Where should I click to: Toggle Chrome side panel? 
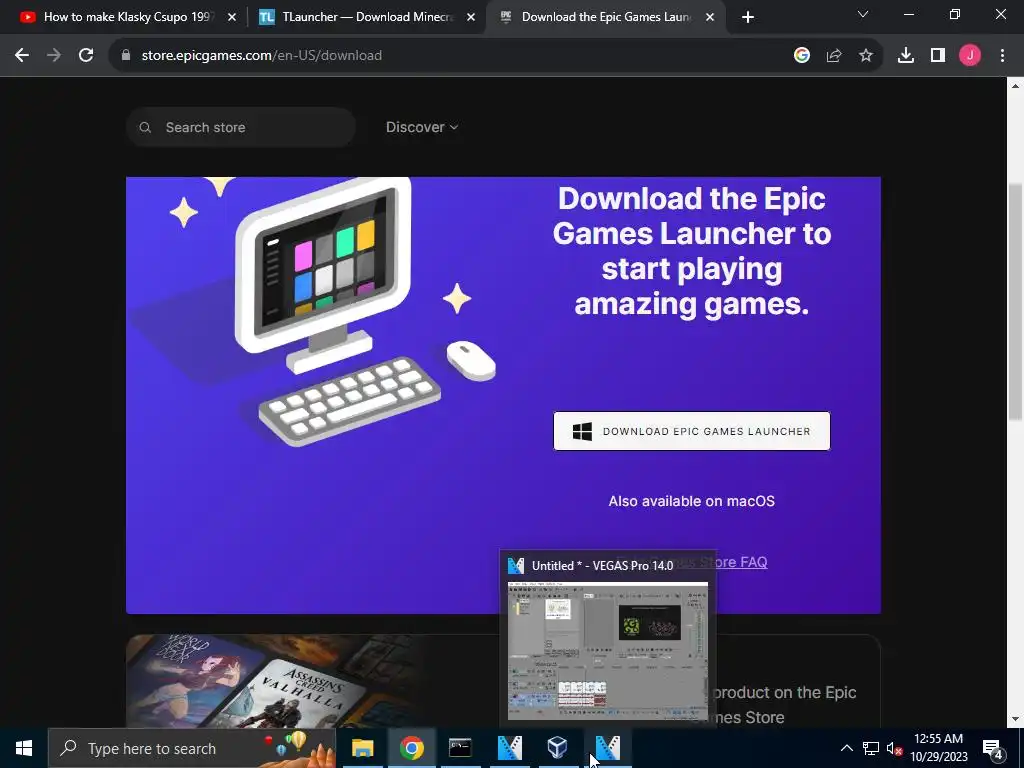[938, 56]
